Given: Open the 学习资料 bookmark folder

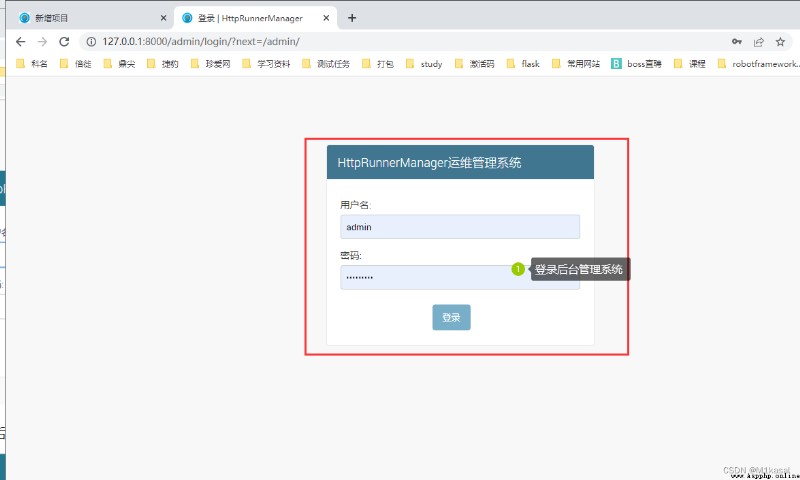Looking at the screenshot, I should click(266, 64).
